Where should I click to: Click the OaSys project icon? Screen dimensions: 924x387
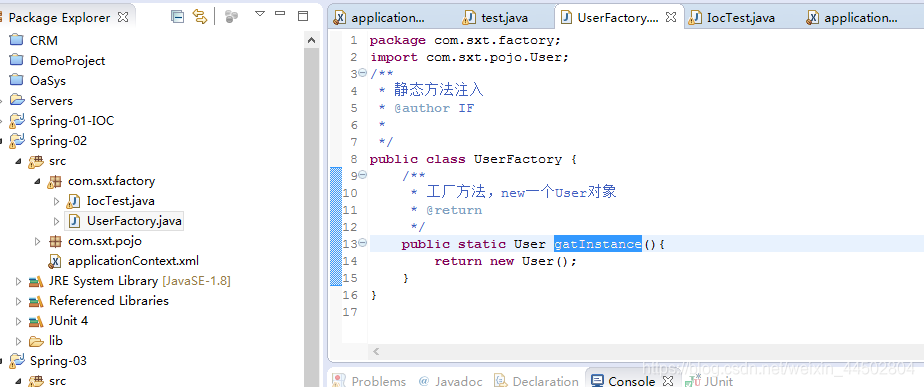(16, 80)
